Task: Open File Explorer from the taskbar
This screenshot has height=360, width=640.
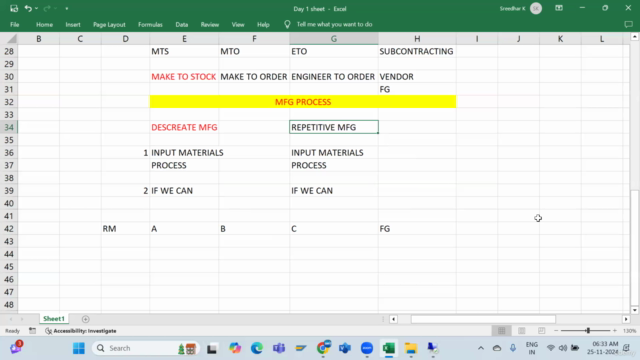Action: (411, 348)
